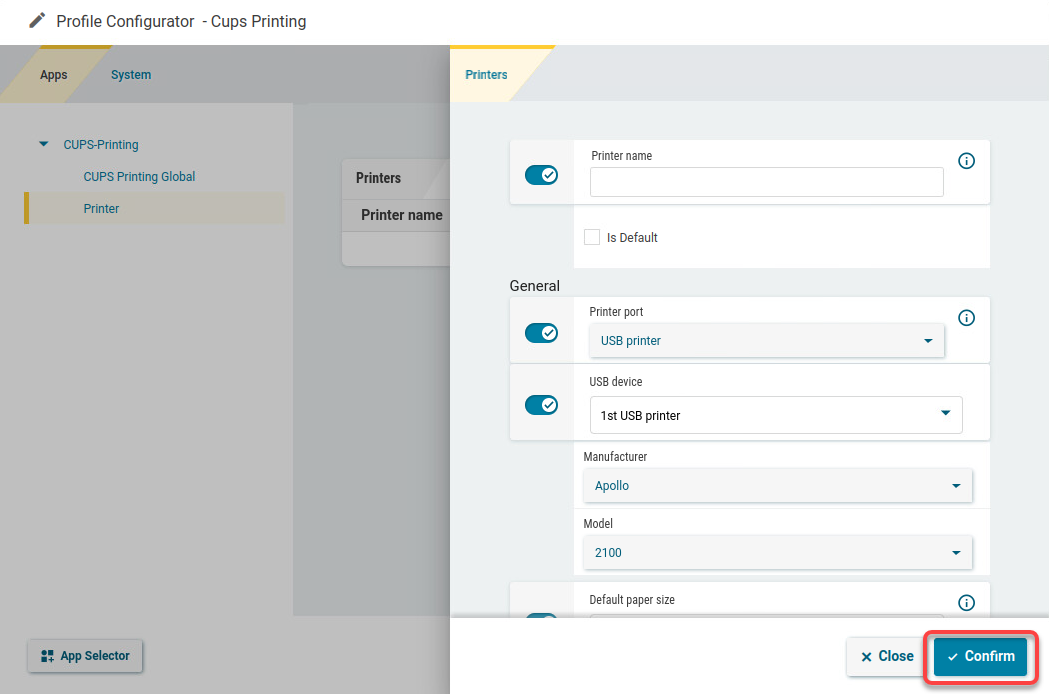Switch to the Apps tab
The height and width of the screenshot is (694, 1049).
point(54,75)
